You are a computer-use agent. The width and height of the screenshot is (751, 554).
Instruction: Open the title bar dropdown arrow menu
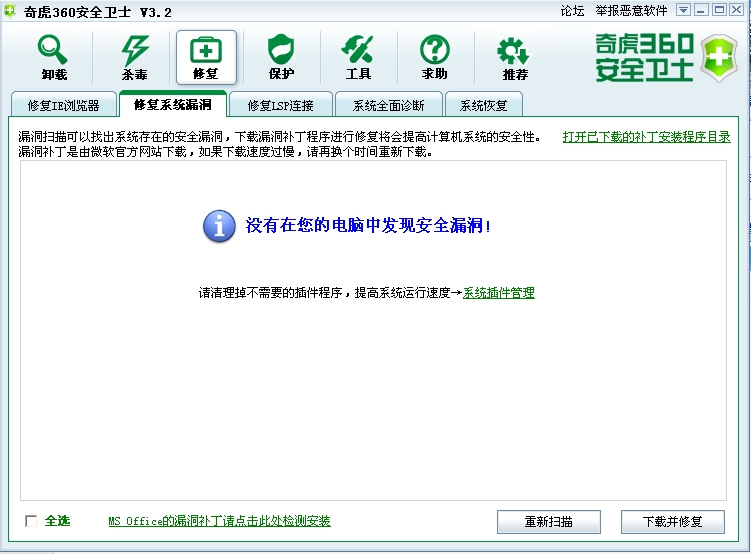tap(683, 10)
